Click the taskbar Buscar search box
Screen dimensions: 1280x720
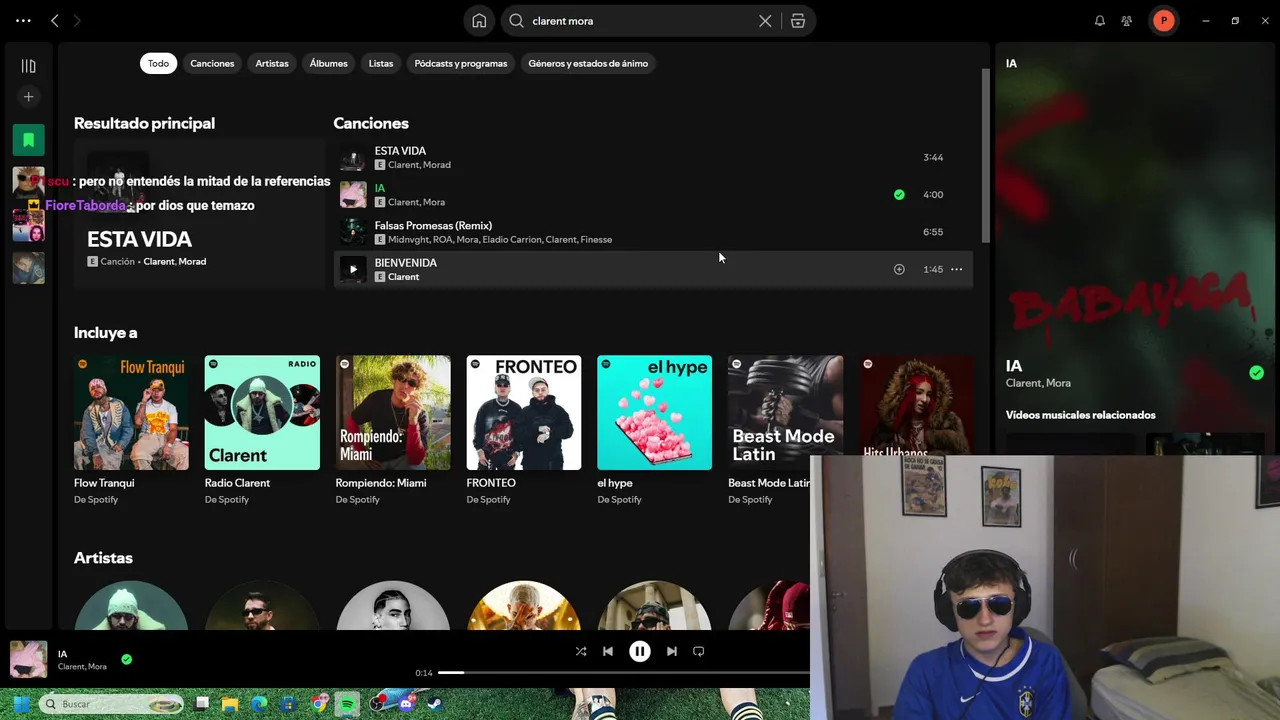(111, 704)
